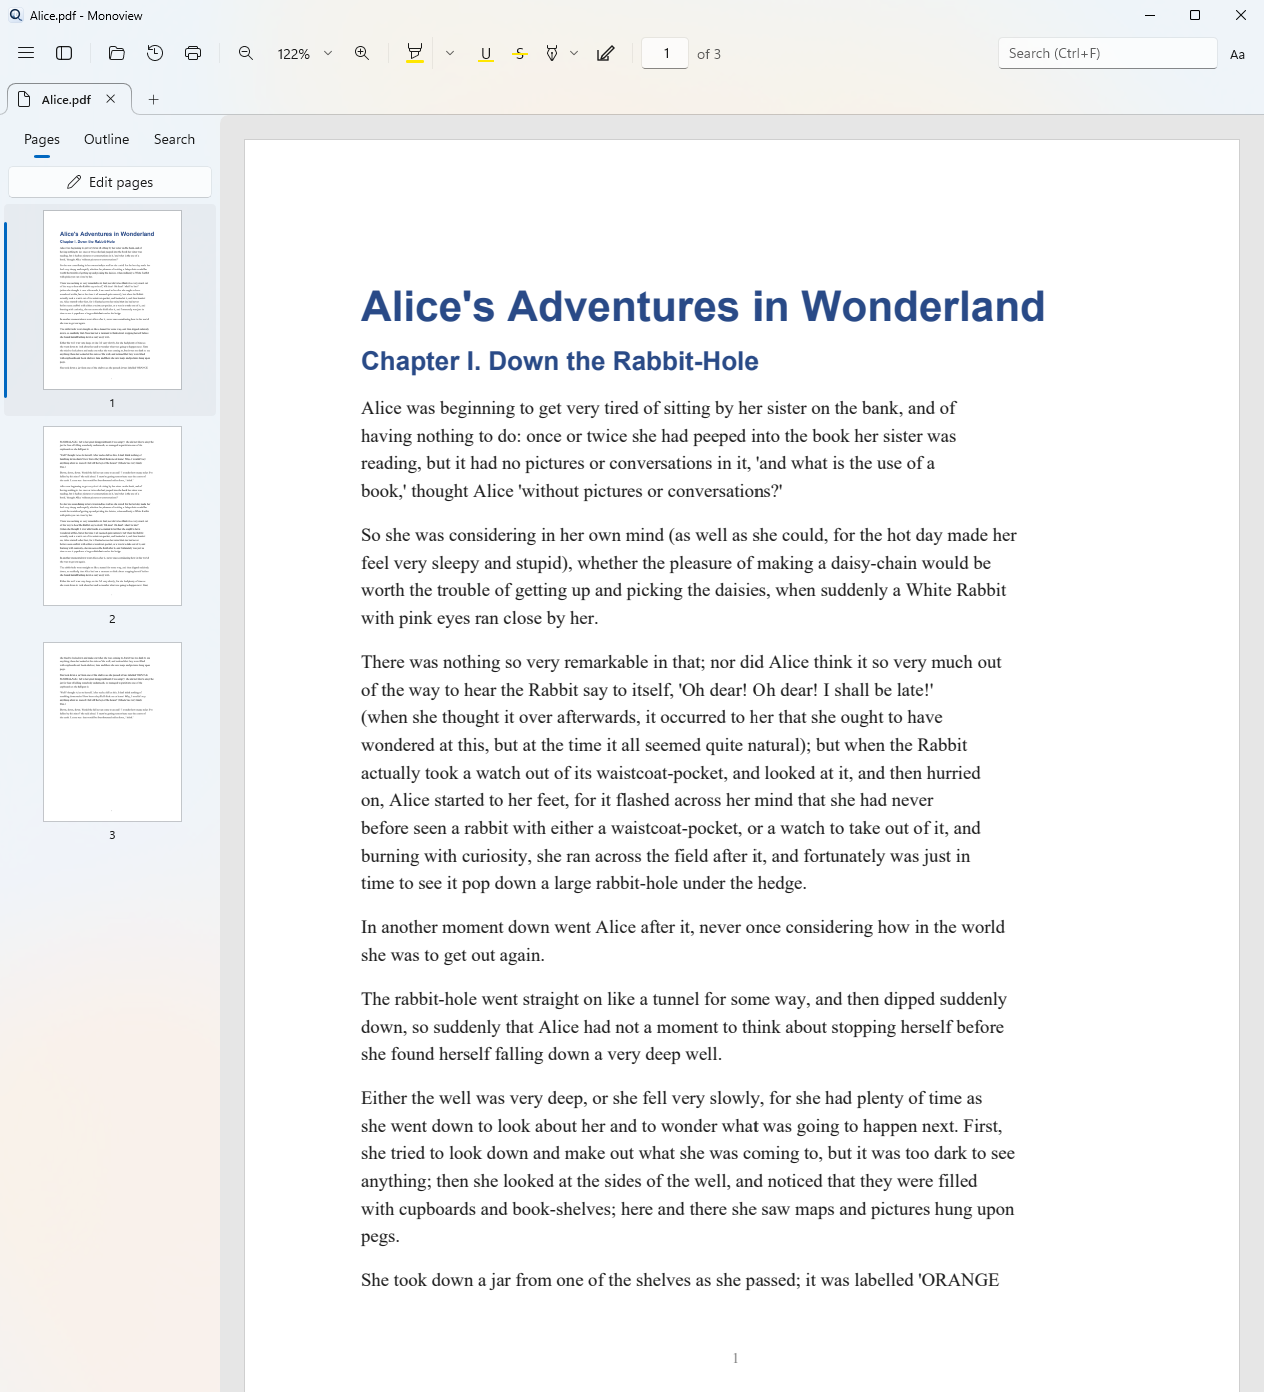Select the strikethrough annotation tool
The width and height of the screenshot is (1264, 1392).
(520, 54)
